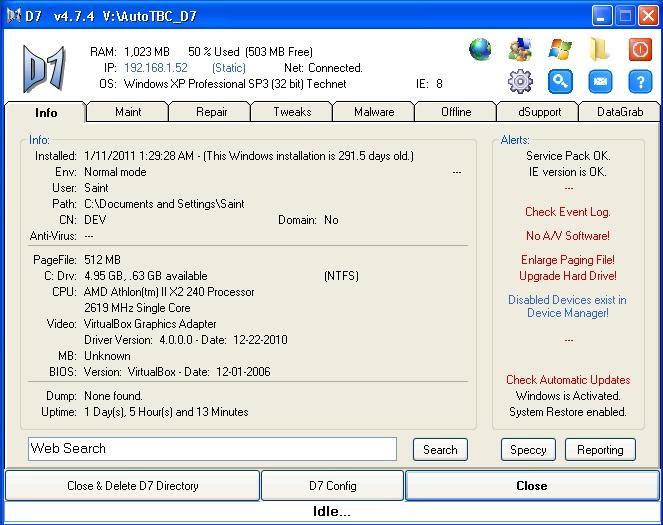Click the IE version is OK. text

(567, 172)
